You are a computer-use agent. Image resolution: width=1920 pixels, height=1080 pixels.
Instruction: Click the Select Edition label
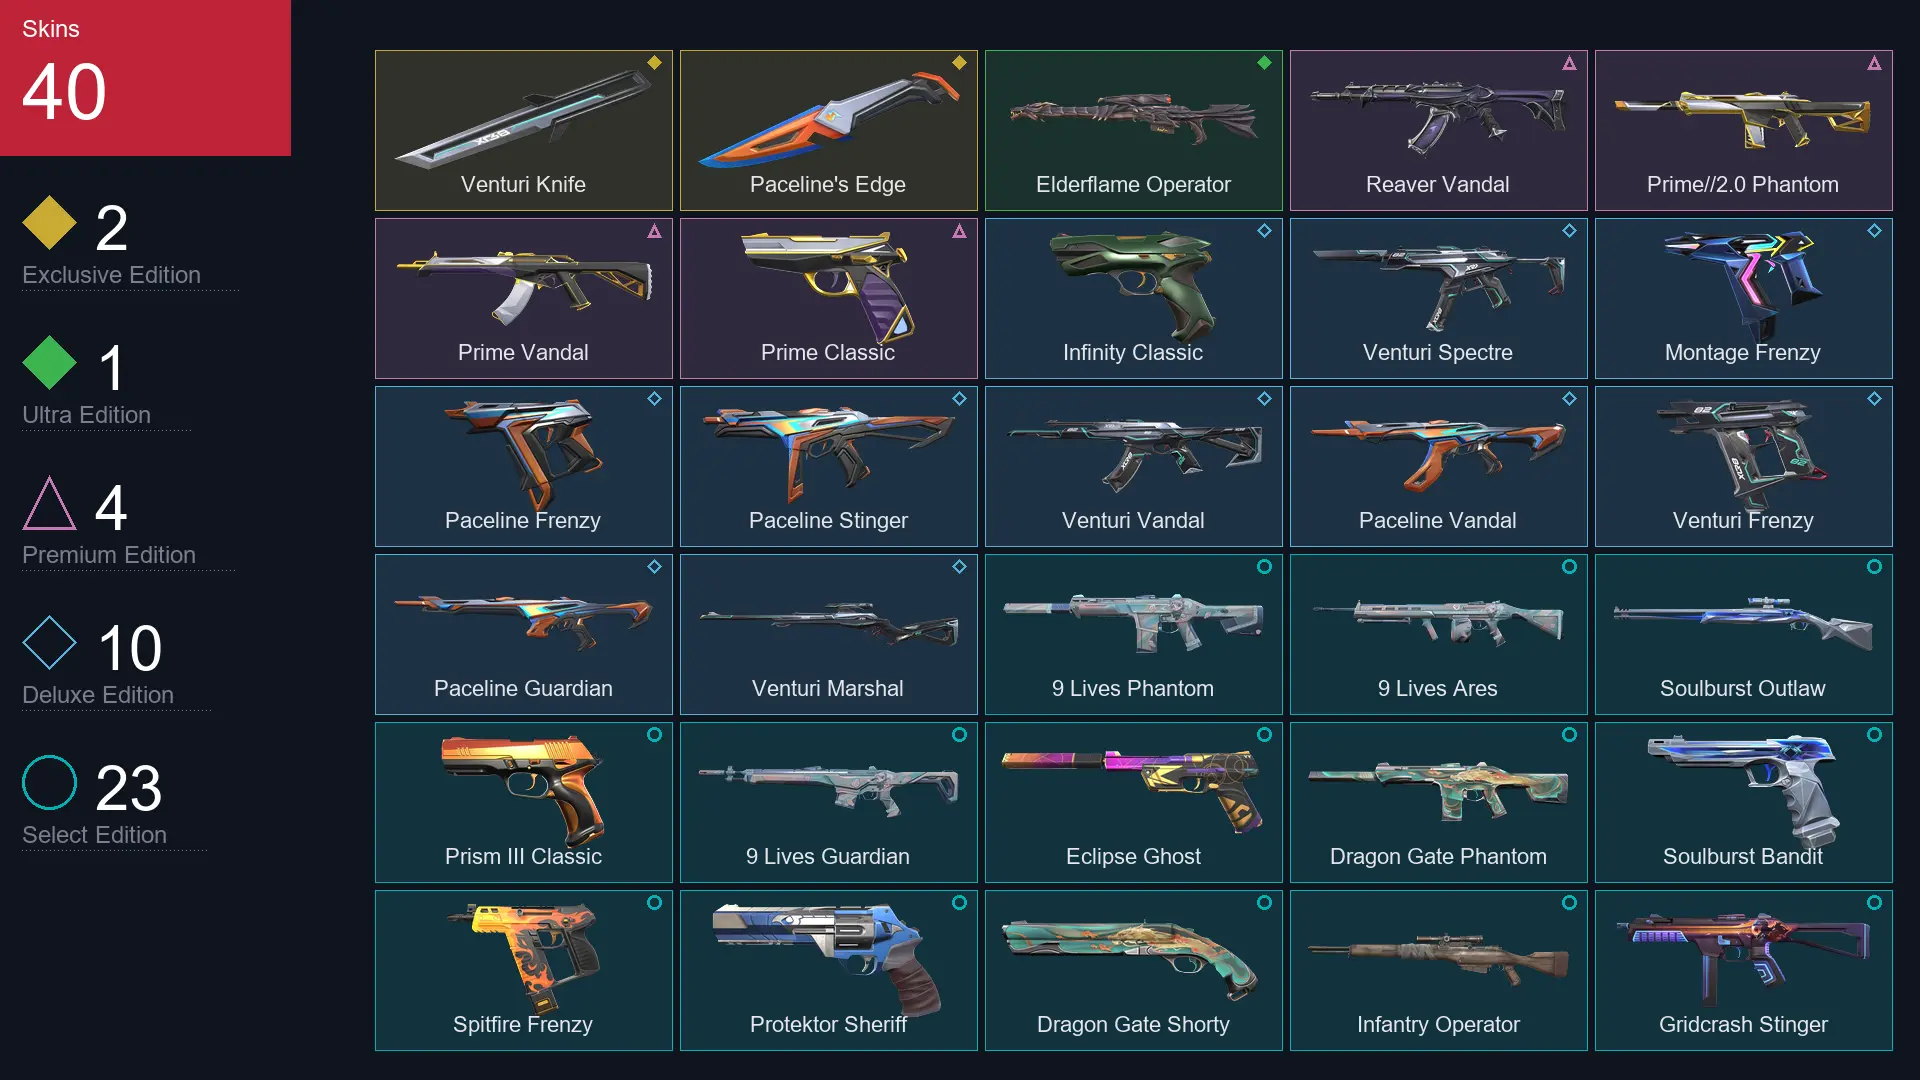94,835
